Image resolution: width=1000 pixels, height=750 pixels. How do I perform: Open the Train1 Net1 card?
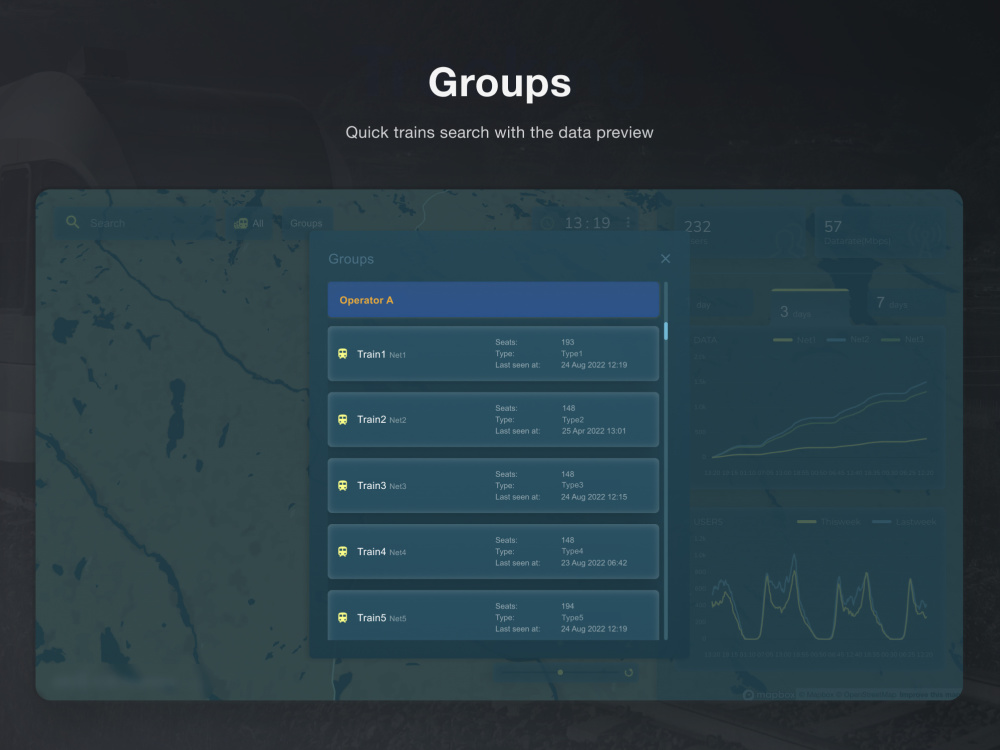pyautogui.click(x=493, y=354)
